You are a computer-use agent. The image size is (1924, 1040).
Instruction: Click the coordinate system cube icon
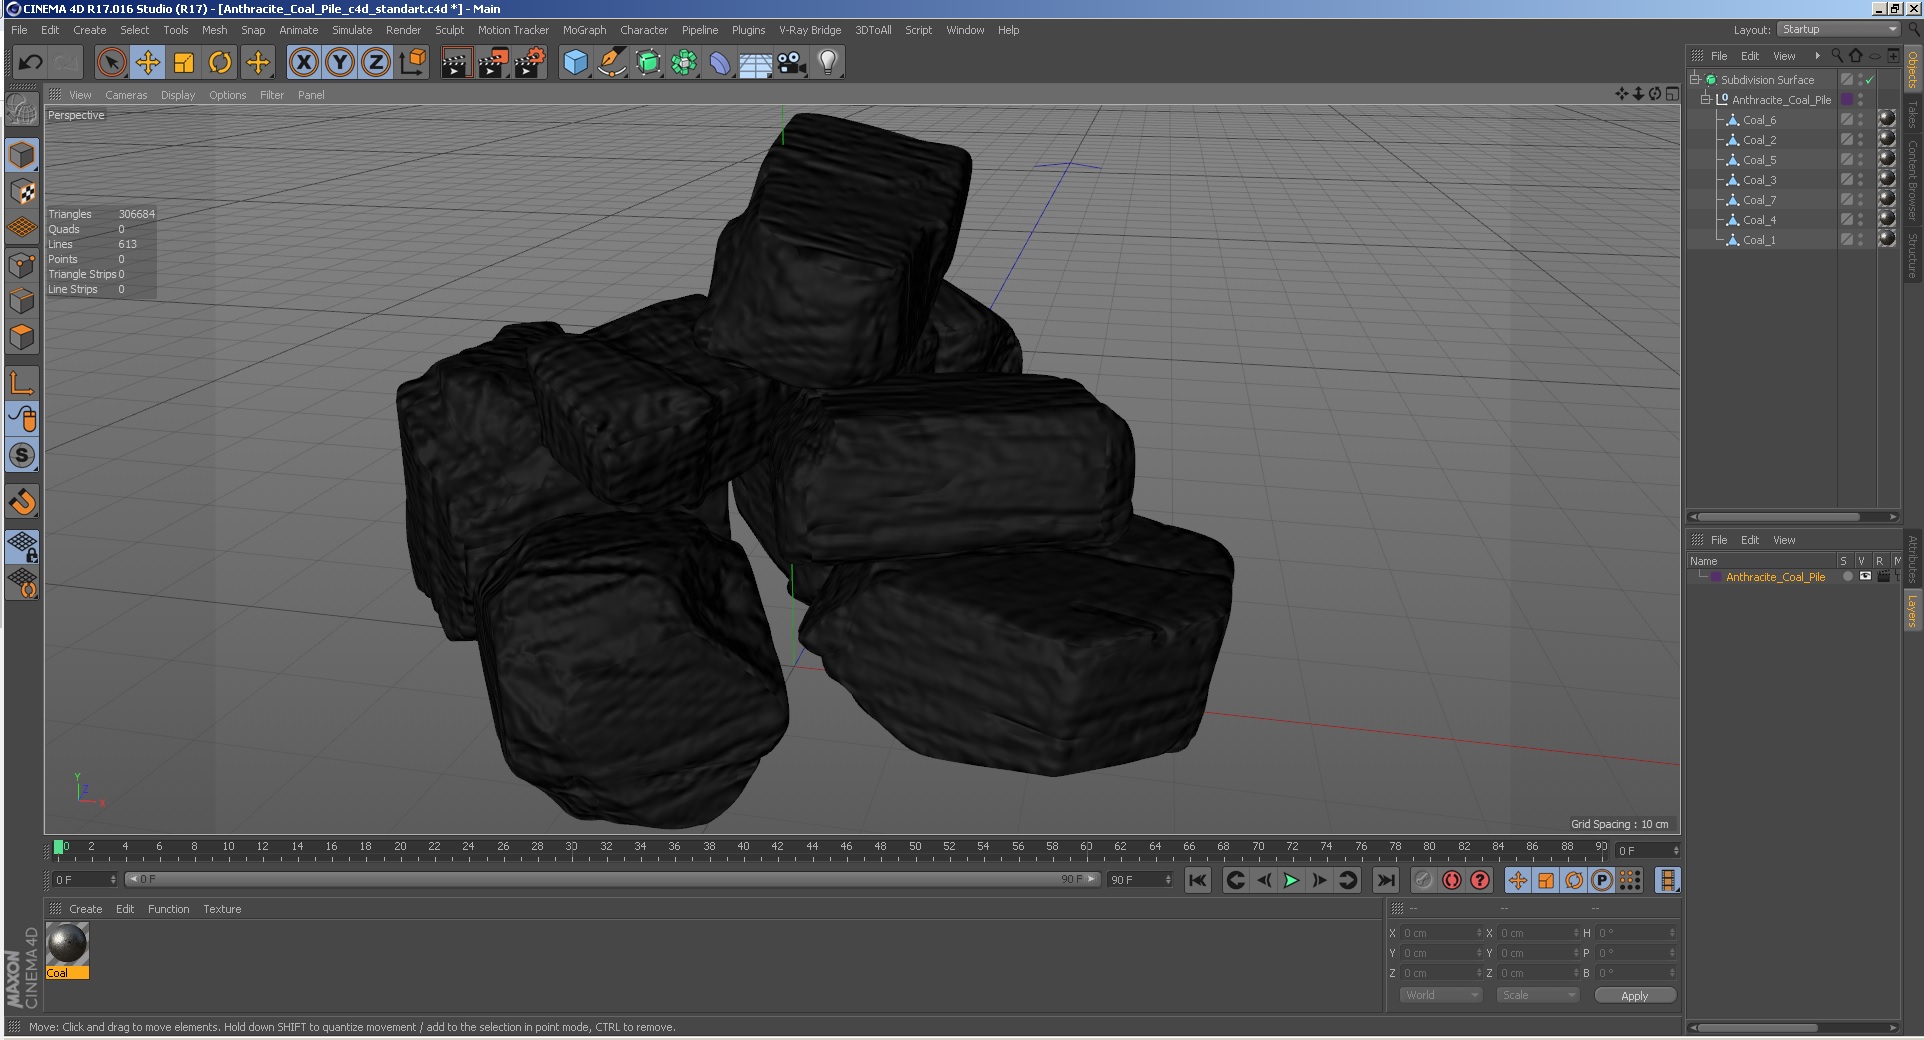pyautogui.click(x=412, y=63)
